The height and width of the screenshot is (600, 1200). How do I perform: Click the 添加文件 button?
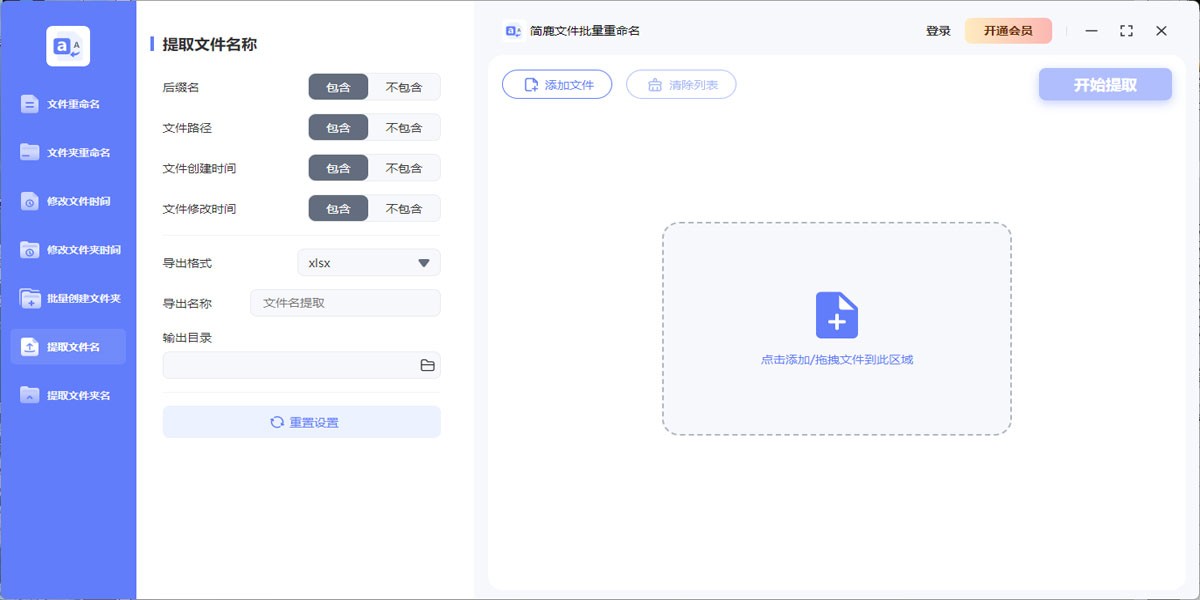pos(557,85)
